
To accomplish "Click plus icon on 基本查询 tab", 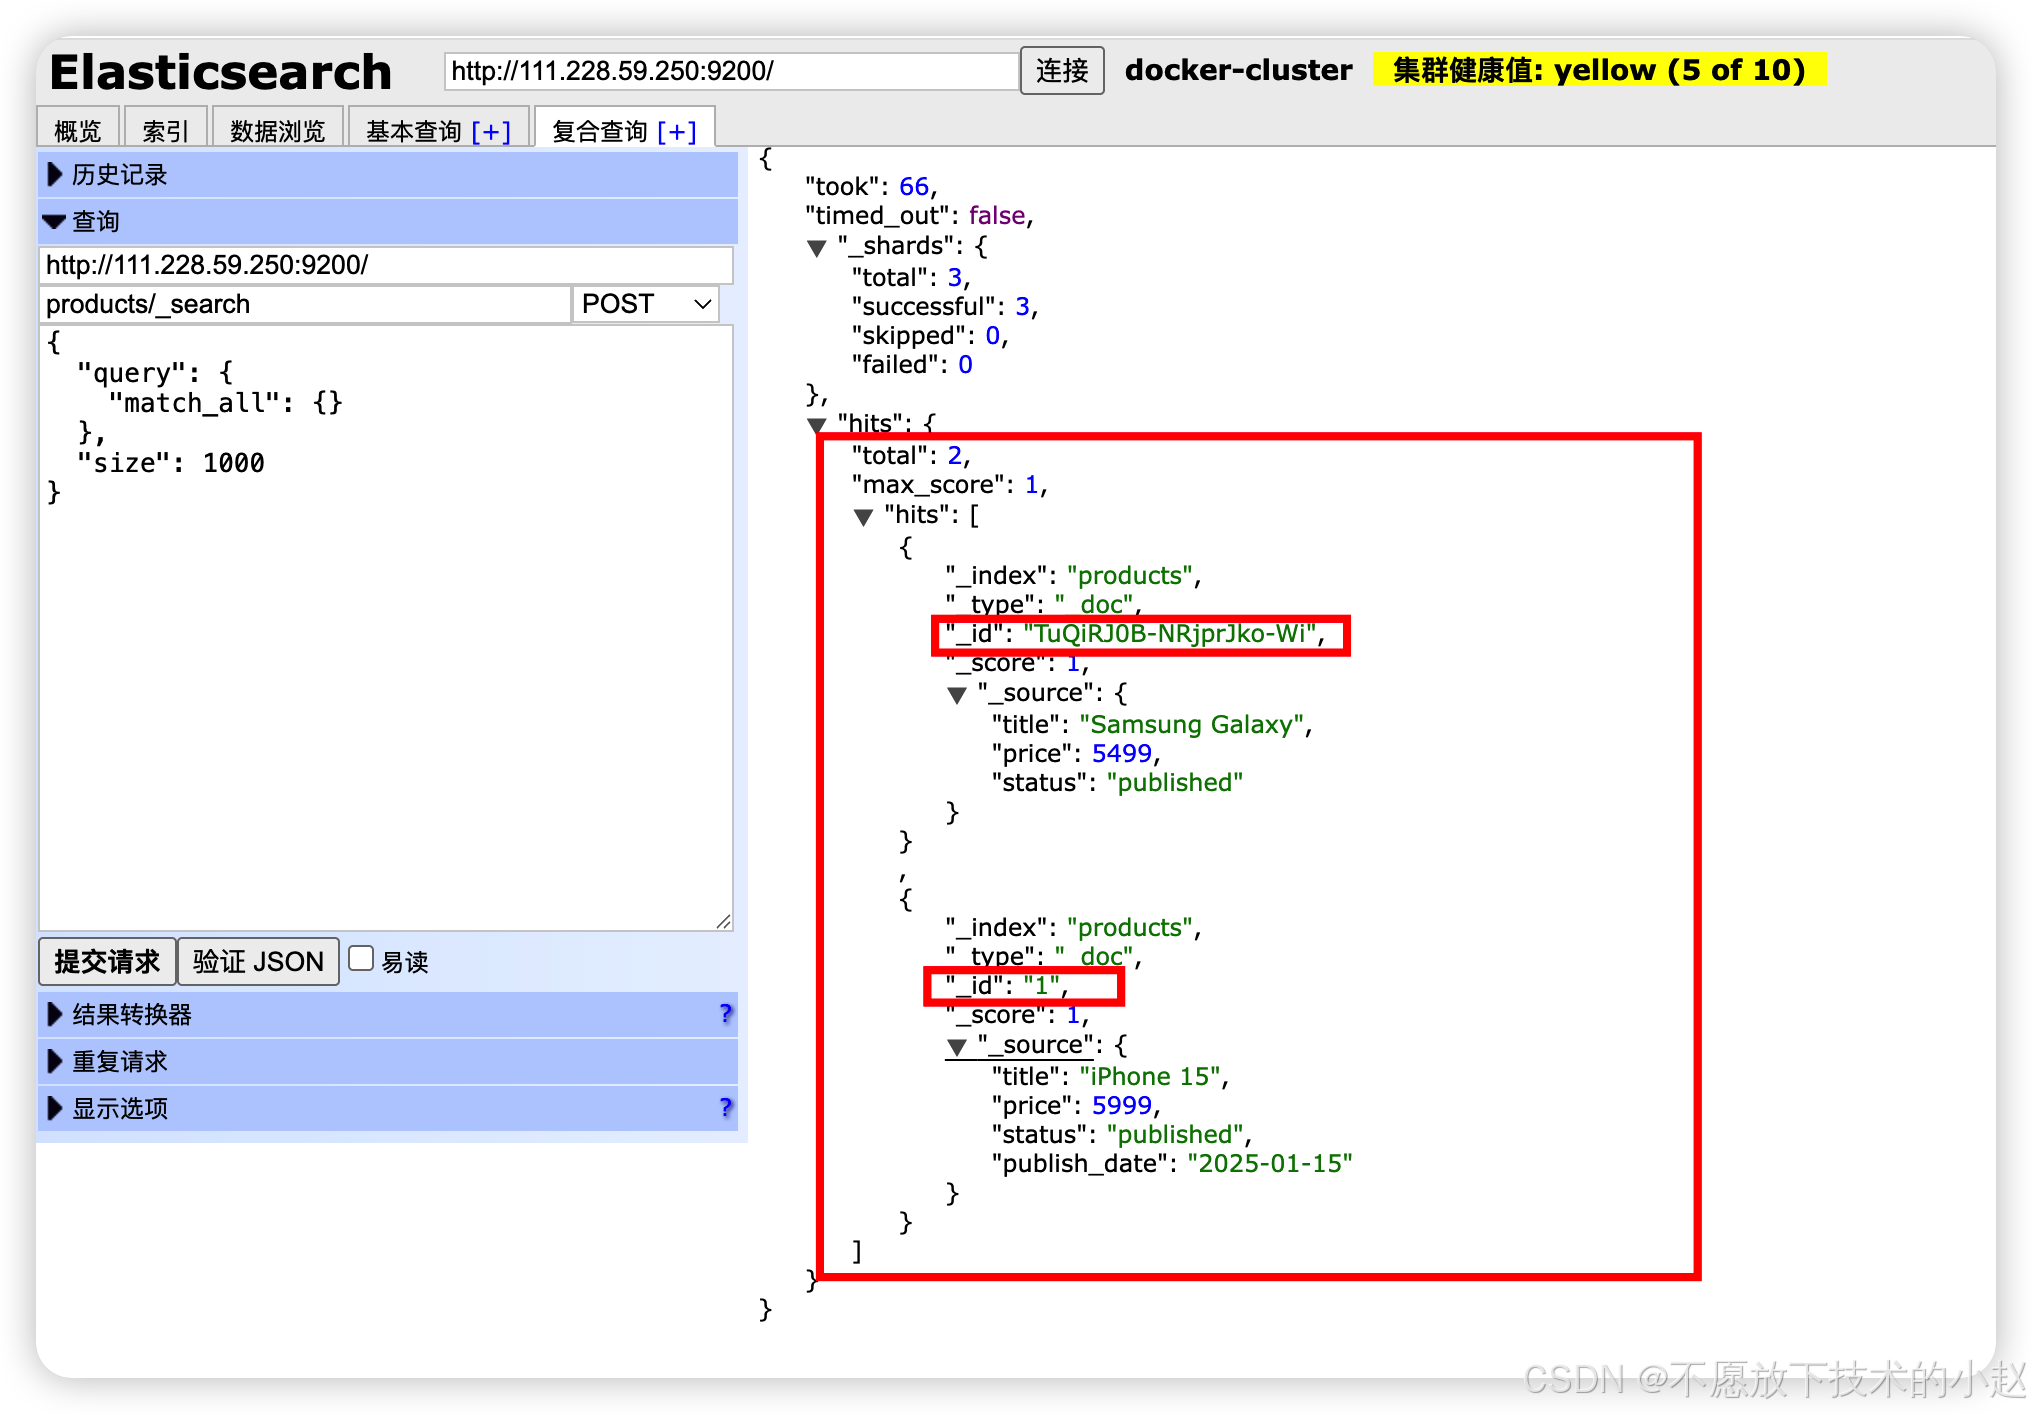I will 491,131.
